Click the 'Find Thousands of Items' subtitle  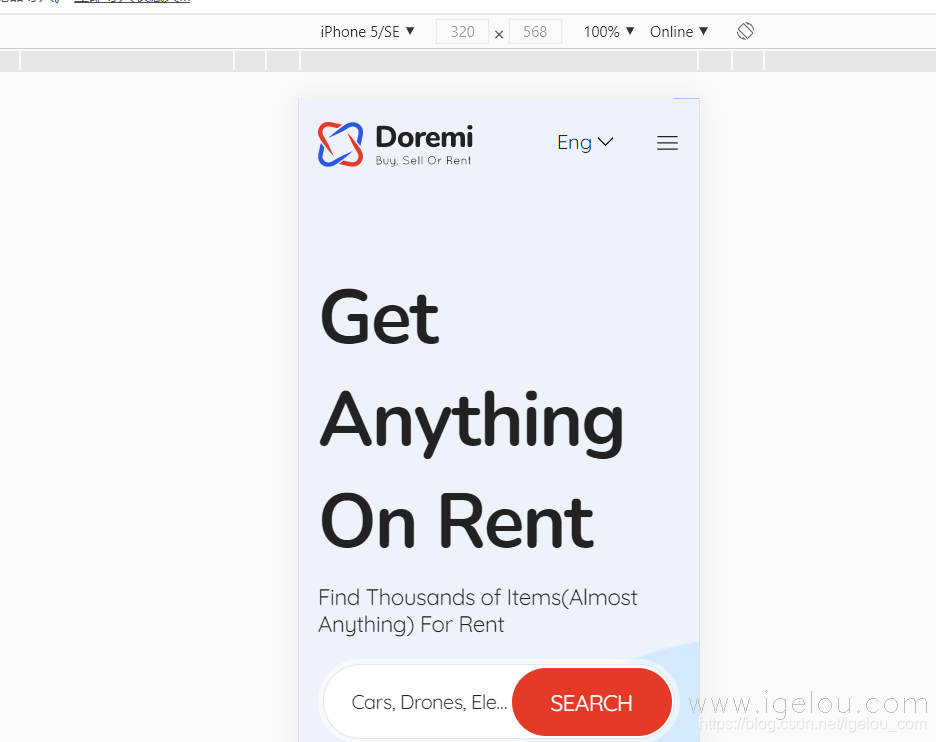coord(478,611)
